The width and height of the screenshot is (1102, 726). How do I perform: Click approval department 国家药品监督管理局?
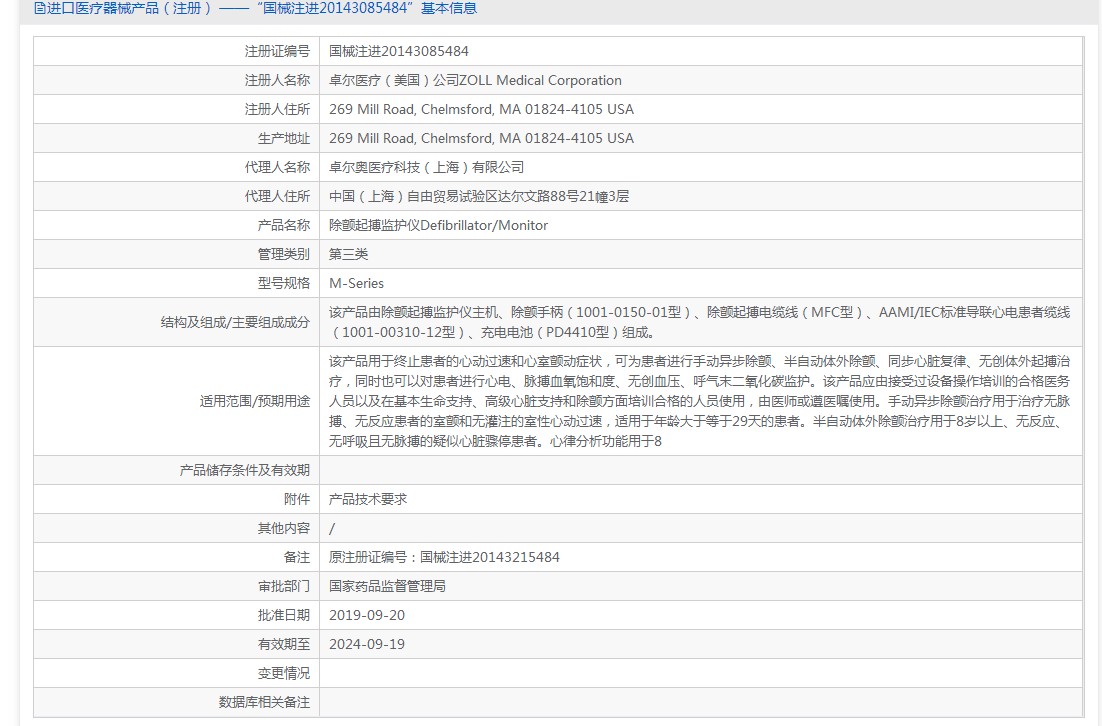pos(387,586)
